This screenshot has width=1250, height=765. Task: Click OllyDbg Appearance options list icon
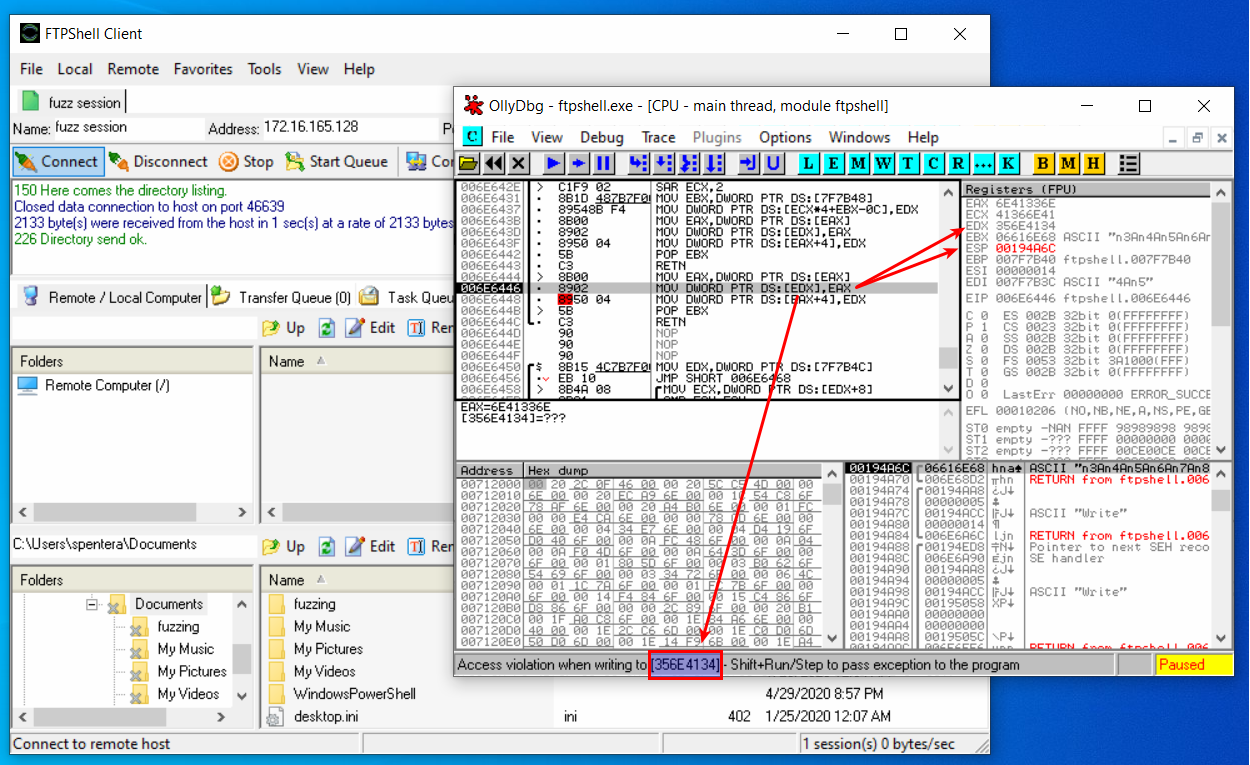click(x=1129, y=163)
